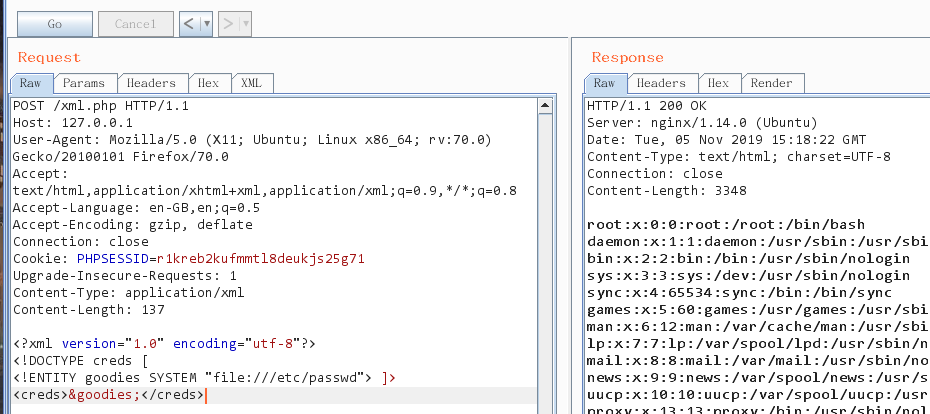Click the Accept-Language: en-GB header line
Image resolution: width=930 pixels, height=414 pixels.
pos(136,208)
